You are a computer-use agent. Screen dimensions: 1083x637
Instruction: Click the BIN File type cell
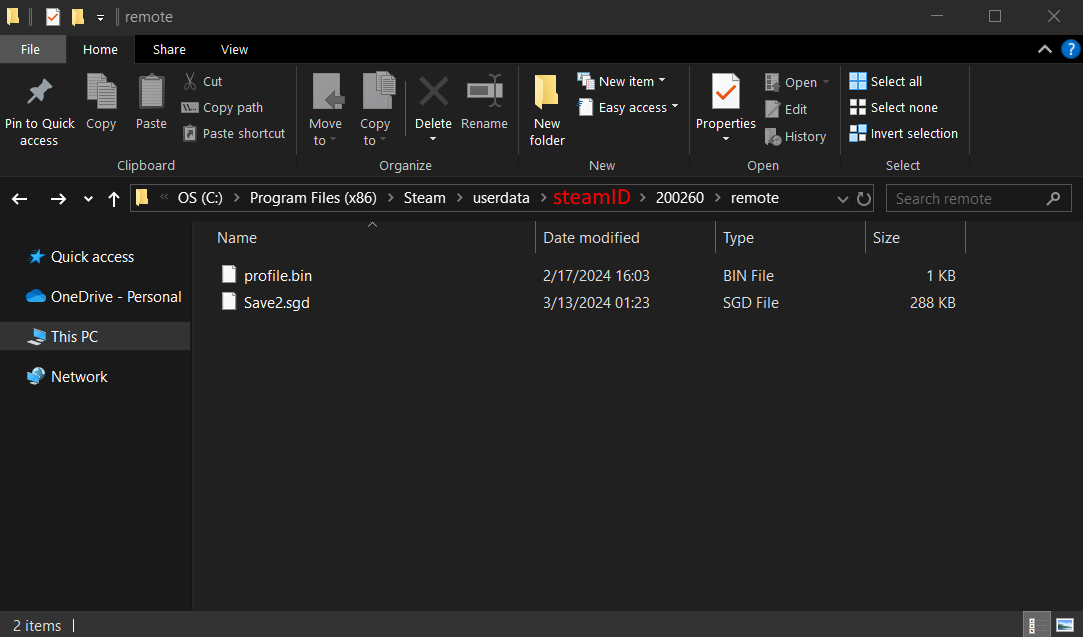[748, 276]
